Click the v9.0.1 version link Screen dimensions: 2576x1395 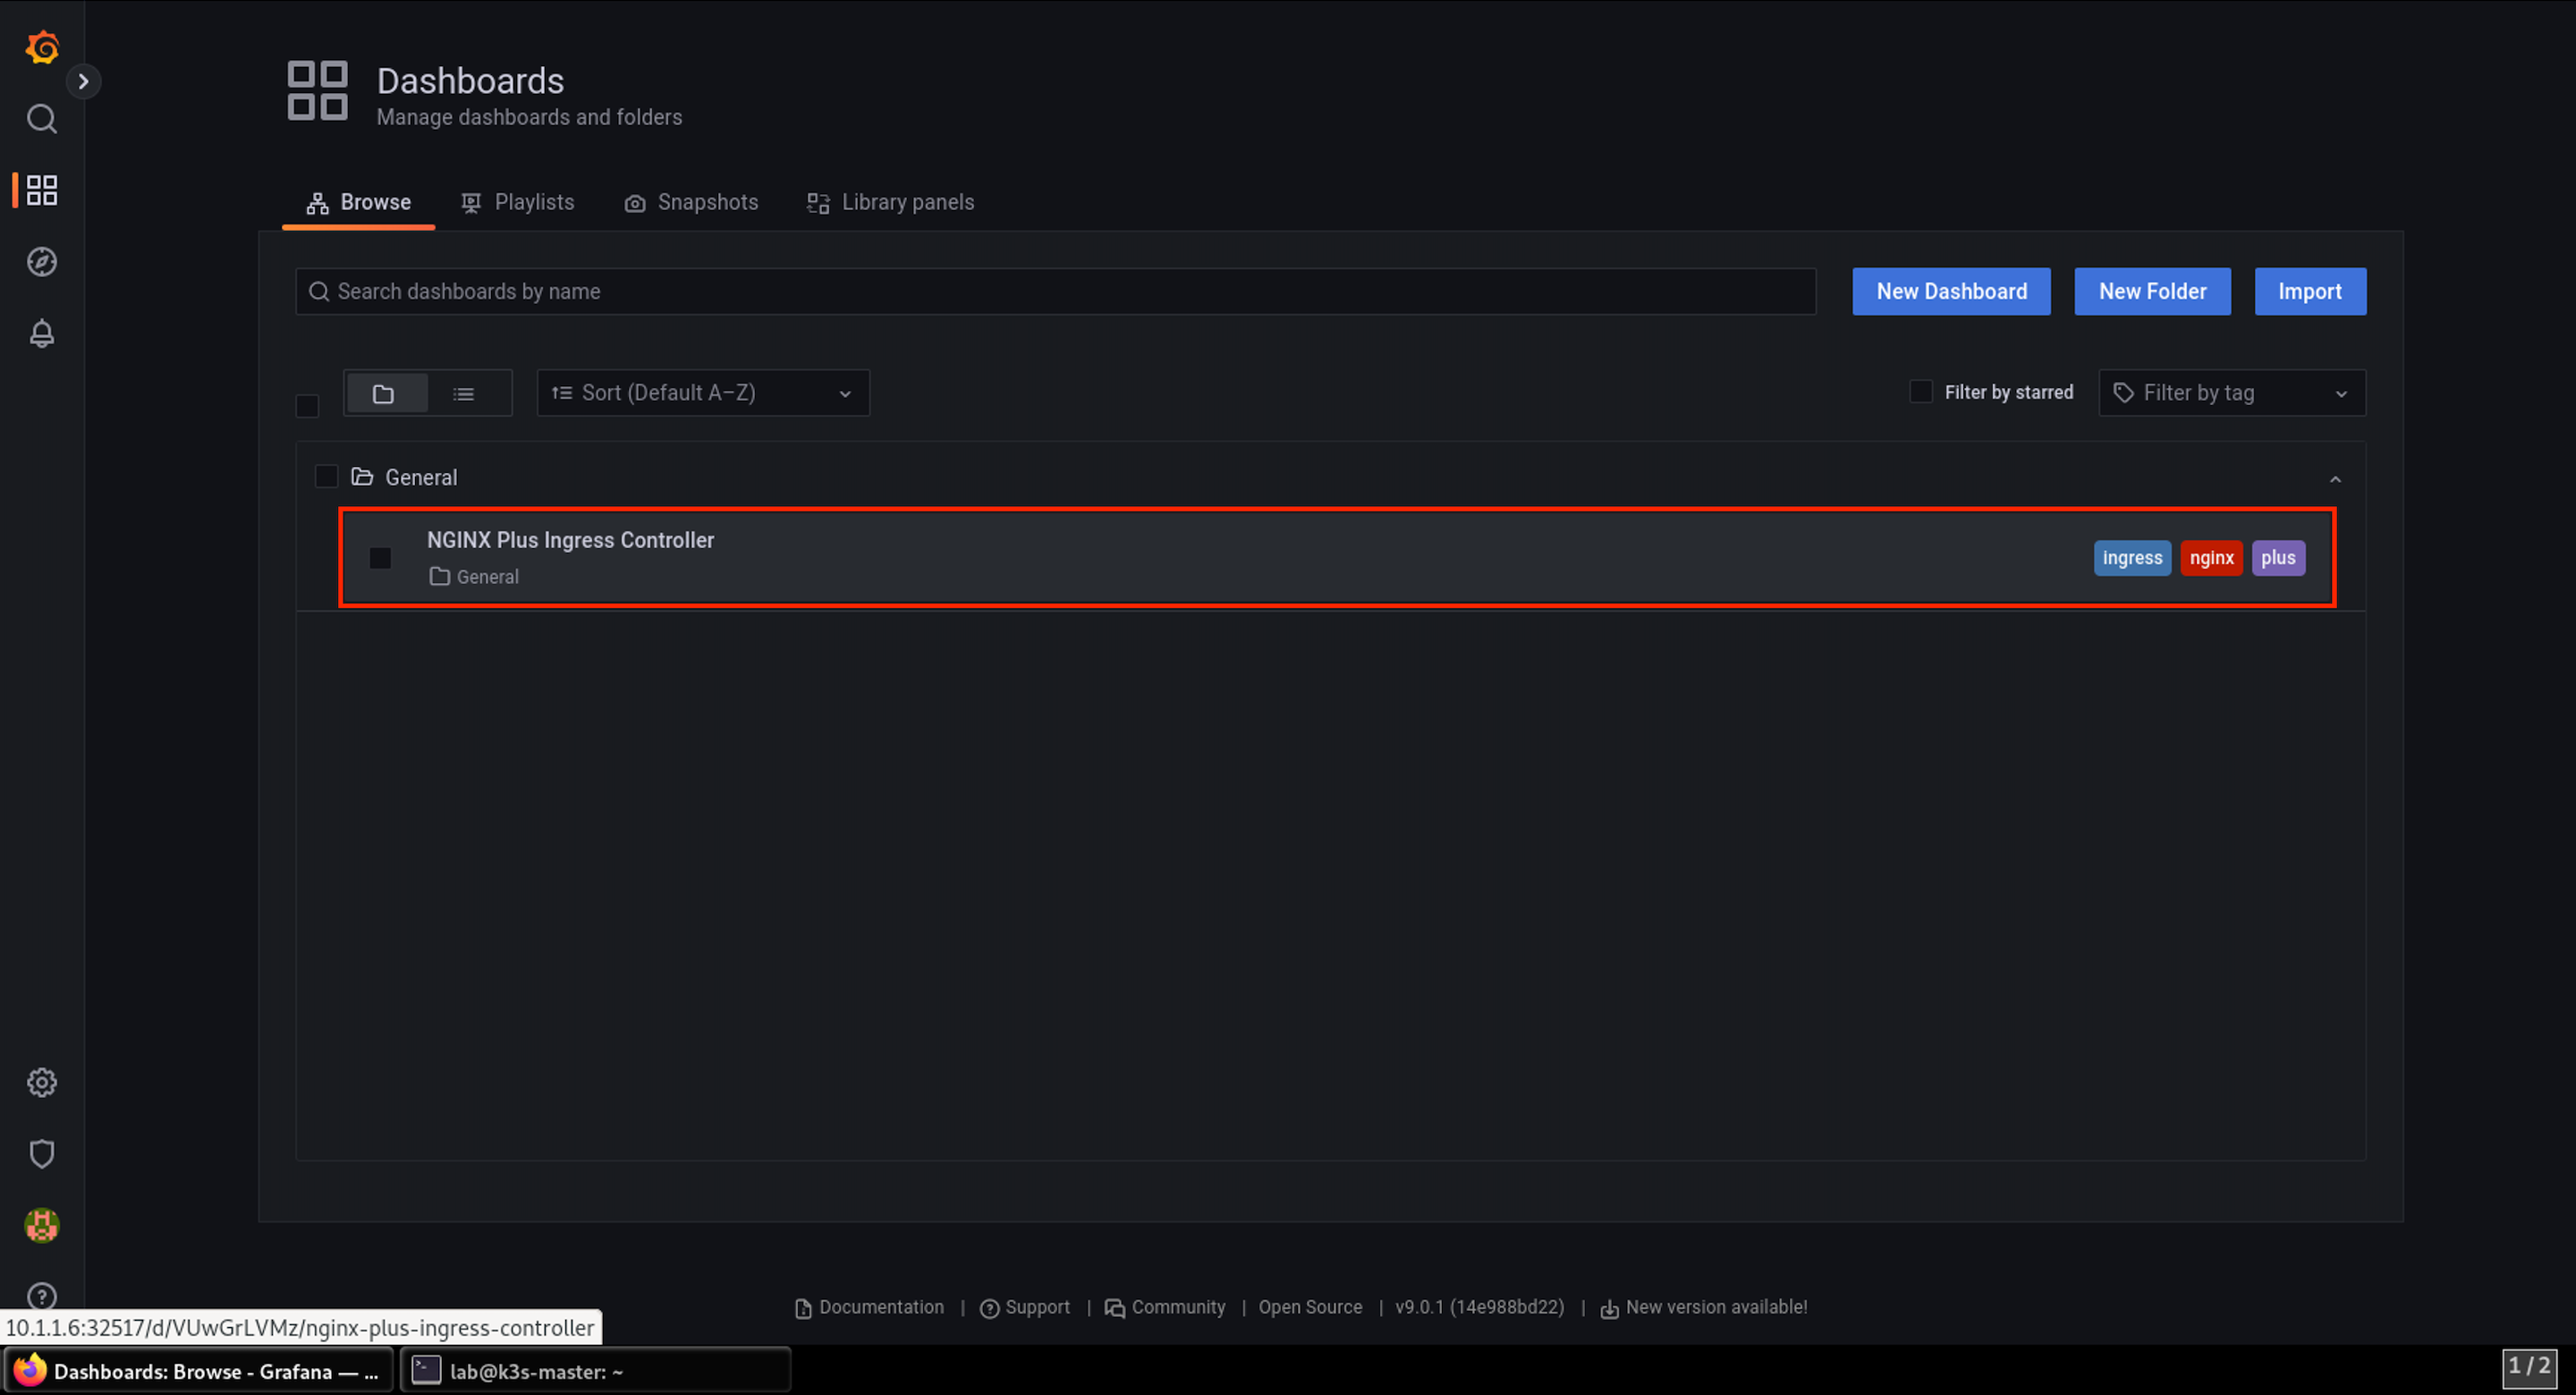(x=1480, y=1308)
